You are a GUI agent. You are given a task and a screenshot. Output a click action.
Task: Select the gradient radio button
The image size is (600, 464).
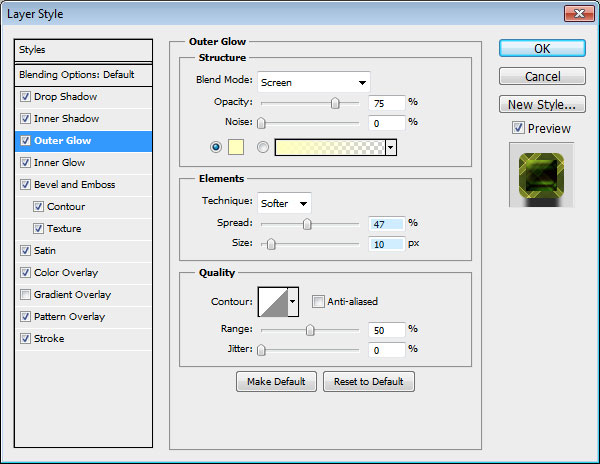[x=264, y=147]
